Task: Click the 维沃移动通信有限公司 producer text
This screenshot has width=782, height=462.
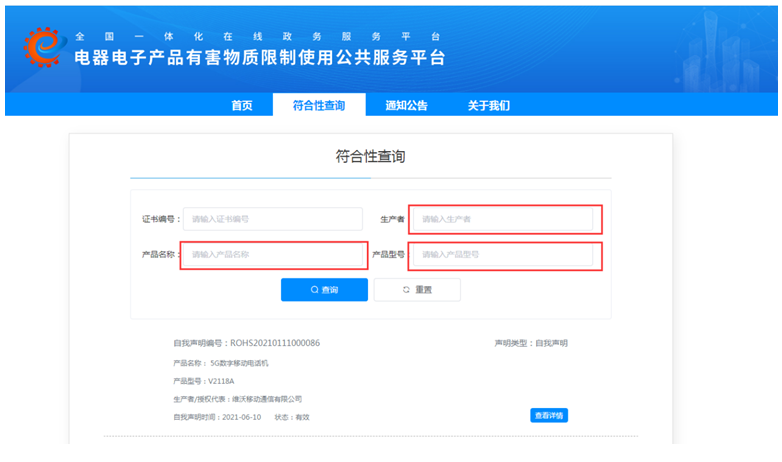Action: (267, 399)
